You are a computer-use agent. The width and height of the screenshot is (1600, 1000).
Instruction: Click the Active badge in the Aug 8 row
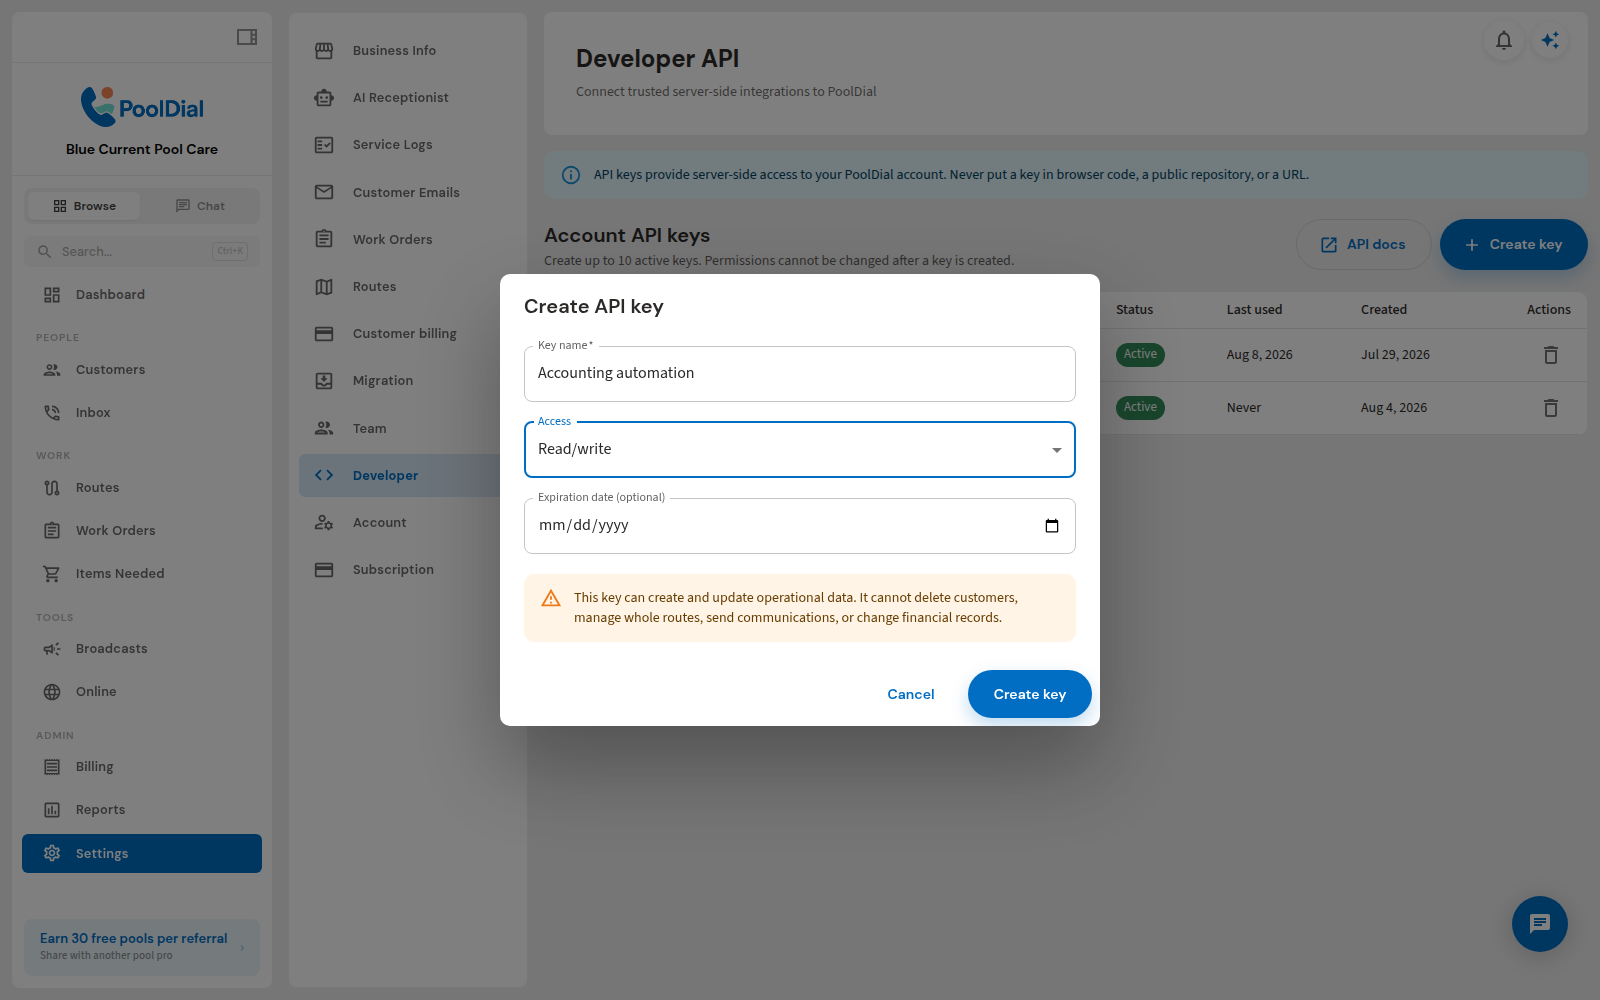(x=1140, y=354)
